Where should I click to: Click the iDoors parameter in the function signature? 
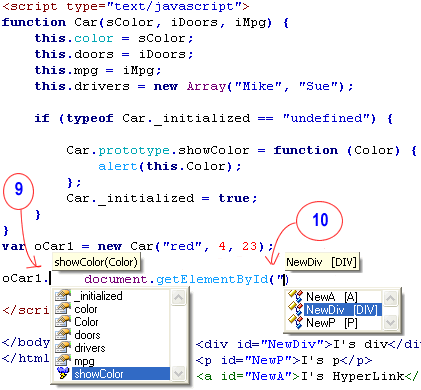coord(194,22)
